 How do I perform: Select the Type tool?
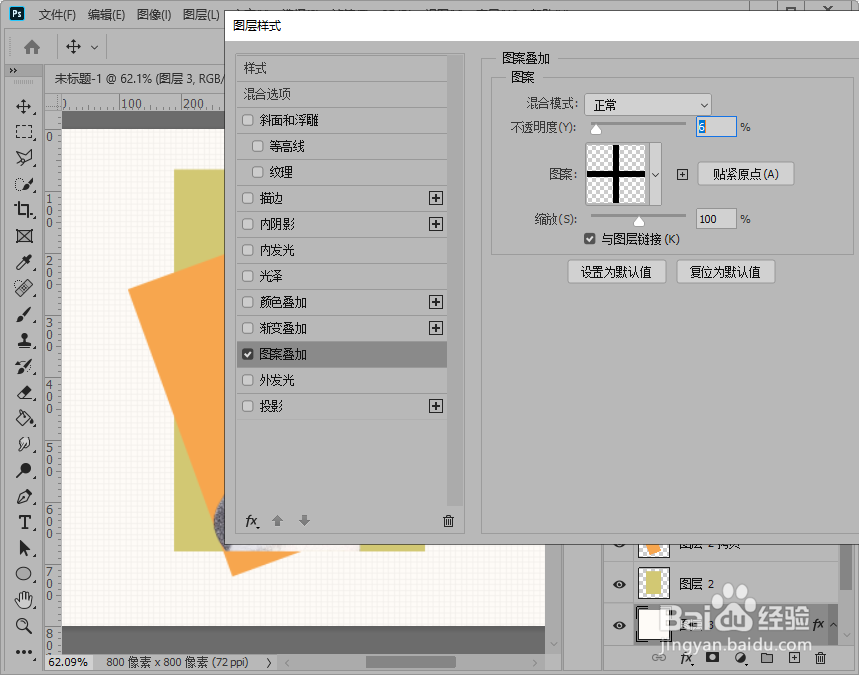pyautogui.click(x=24, y=522)
